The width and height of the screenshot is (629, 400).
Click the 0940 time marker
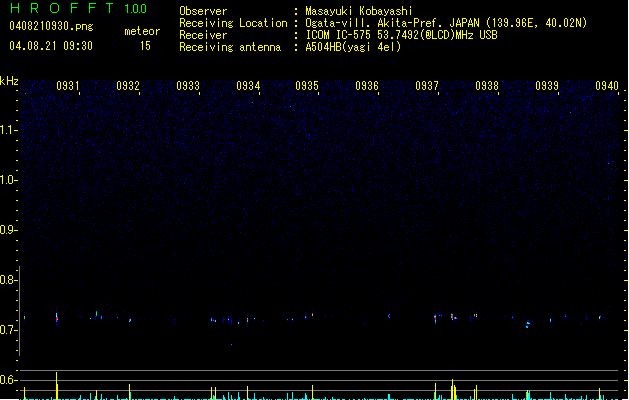click(607, 86)
